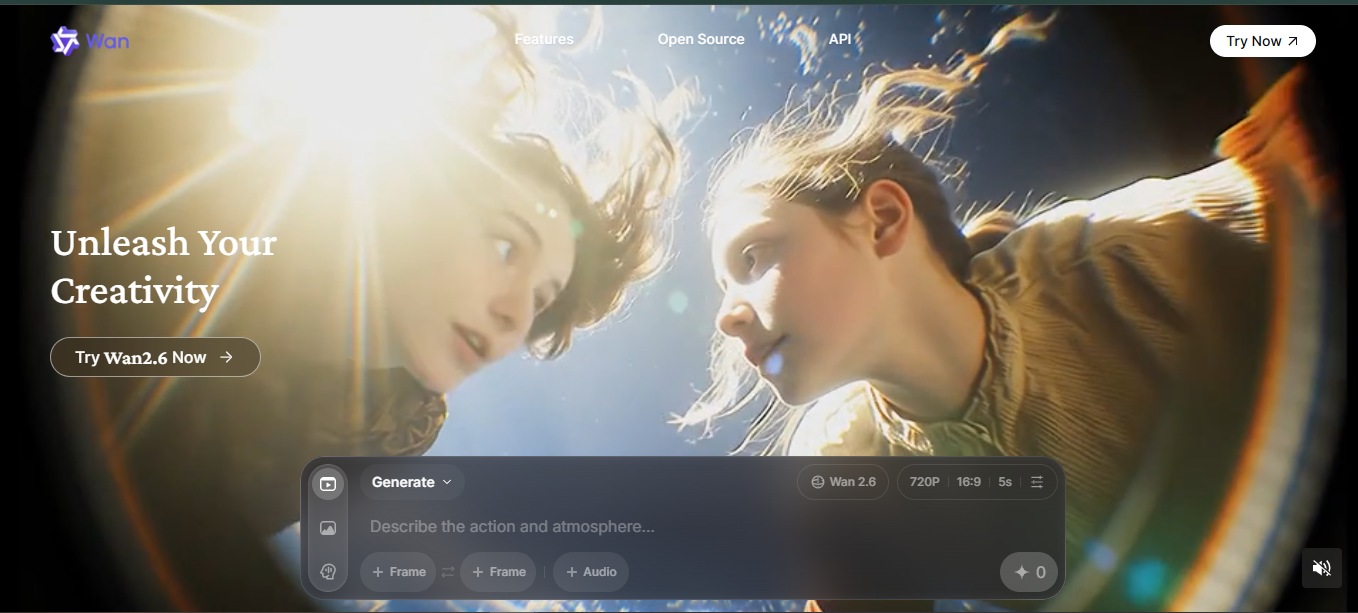Expand the Generate dropdown
The height and width of the screenshot is (613, 1358).
(x=412, y=482)
